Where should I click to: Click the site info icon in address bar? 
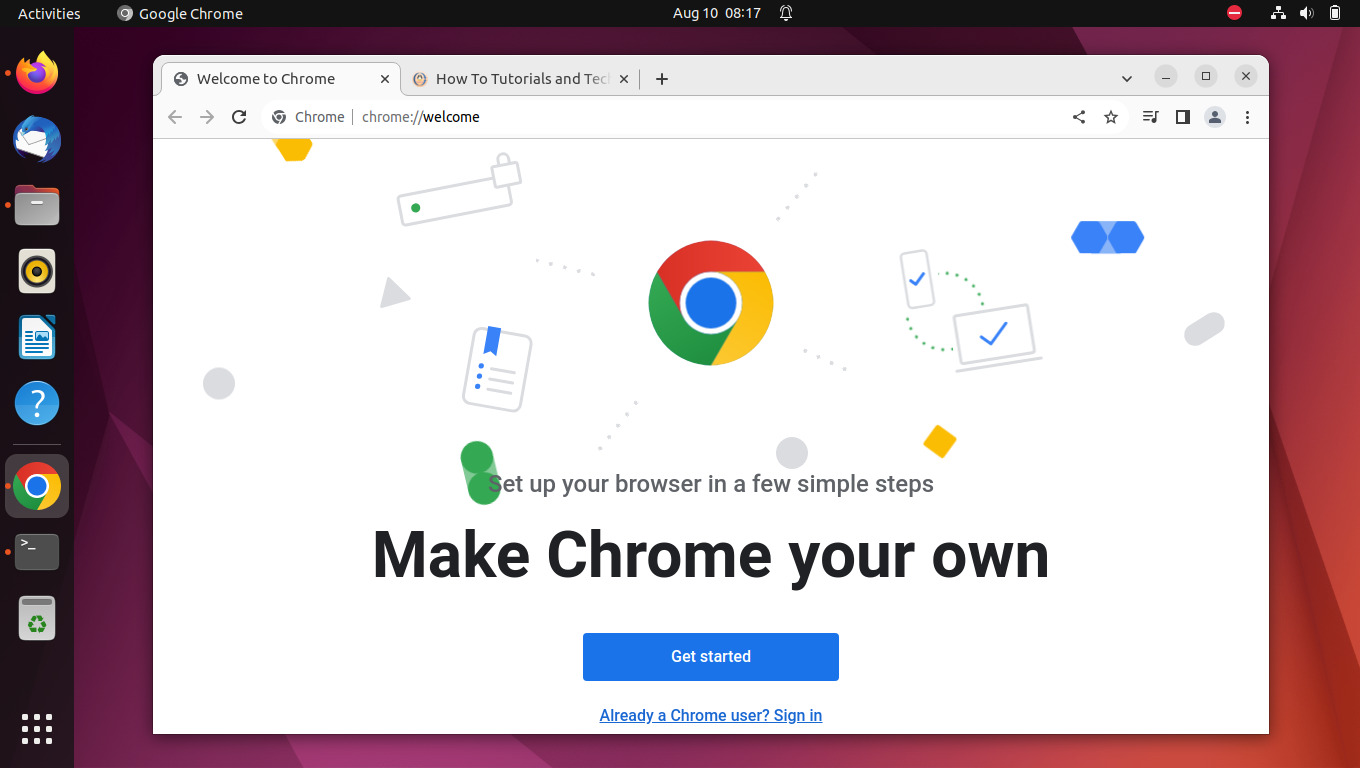(278, 117)
